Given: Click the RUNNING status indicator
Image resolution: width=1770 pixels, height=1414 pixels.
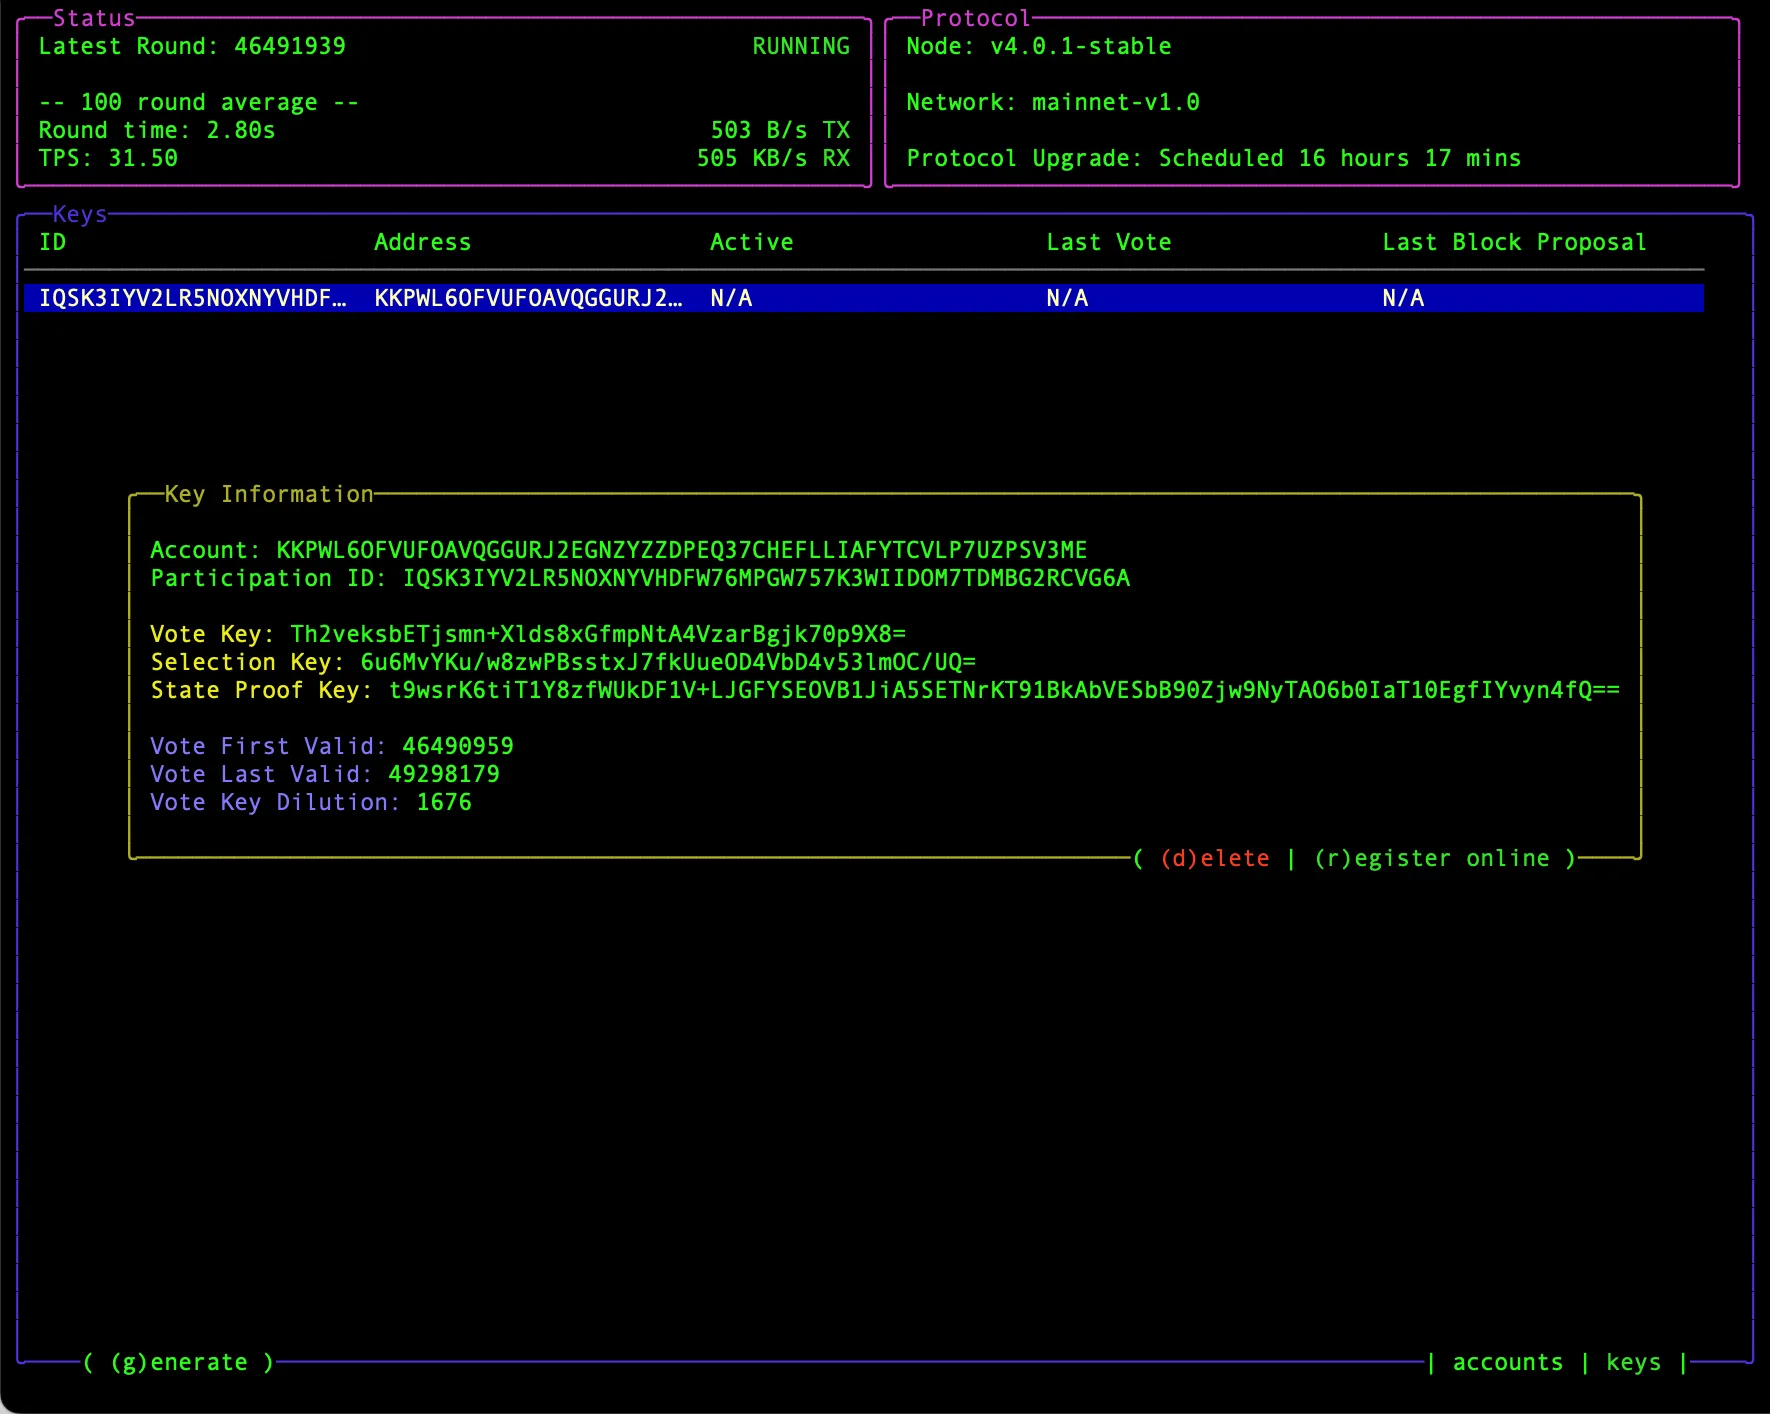Looking at the screenshot, I should click(800, 46).
